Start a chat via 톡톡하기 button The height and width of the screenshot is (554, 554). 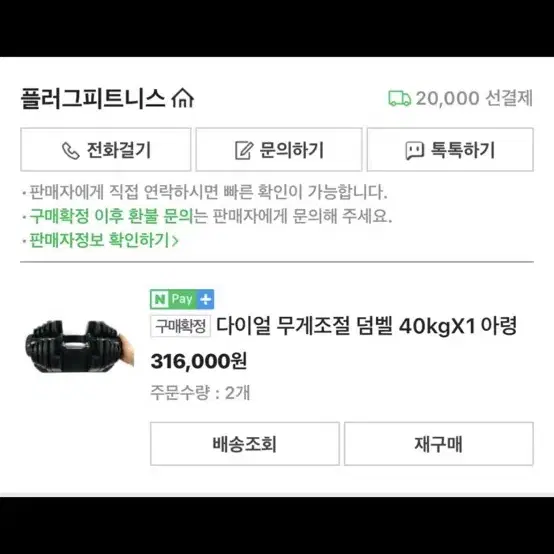450,150
